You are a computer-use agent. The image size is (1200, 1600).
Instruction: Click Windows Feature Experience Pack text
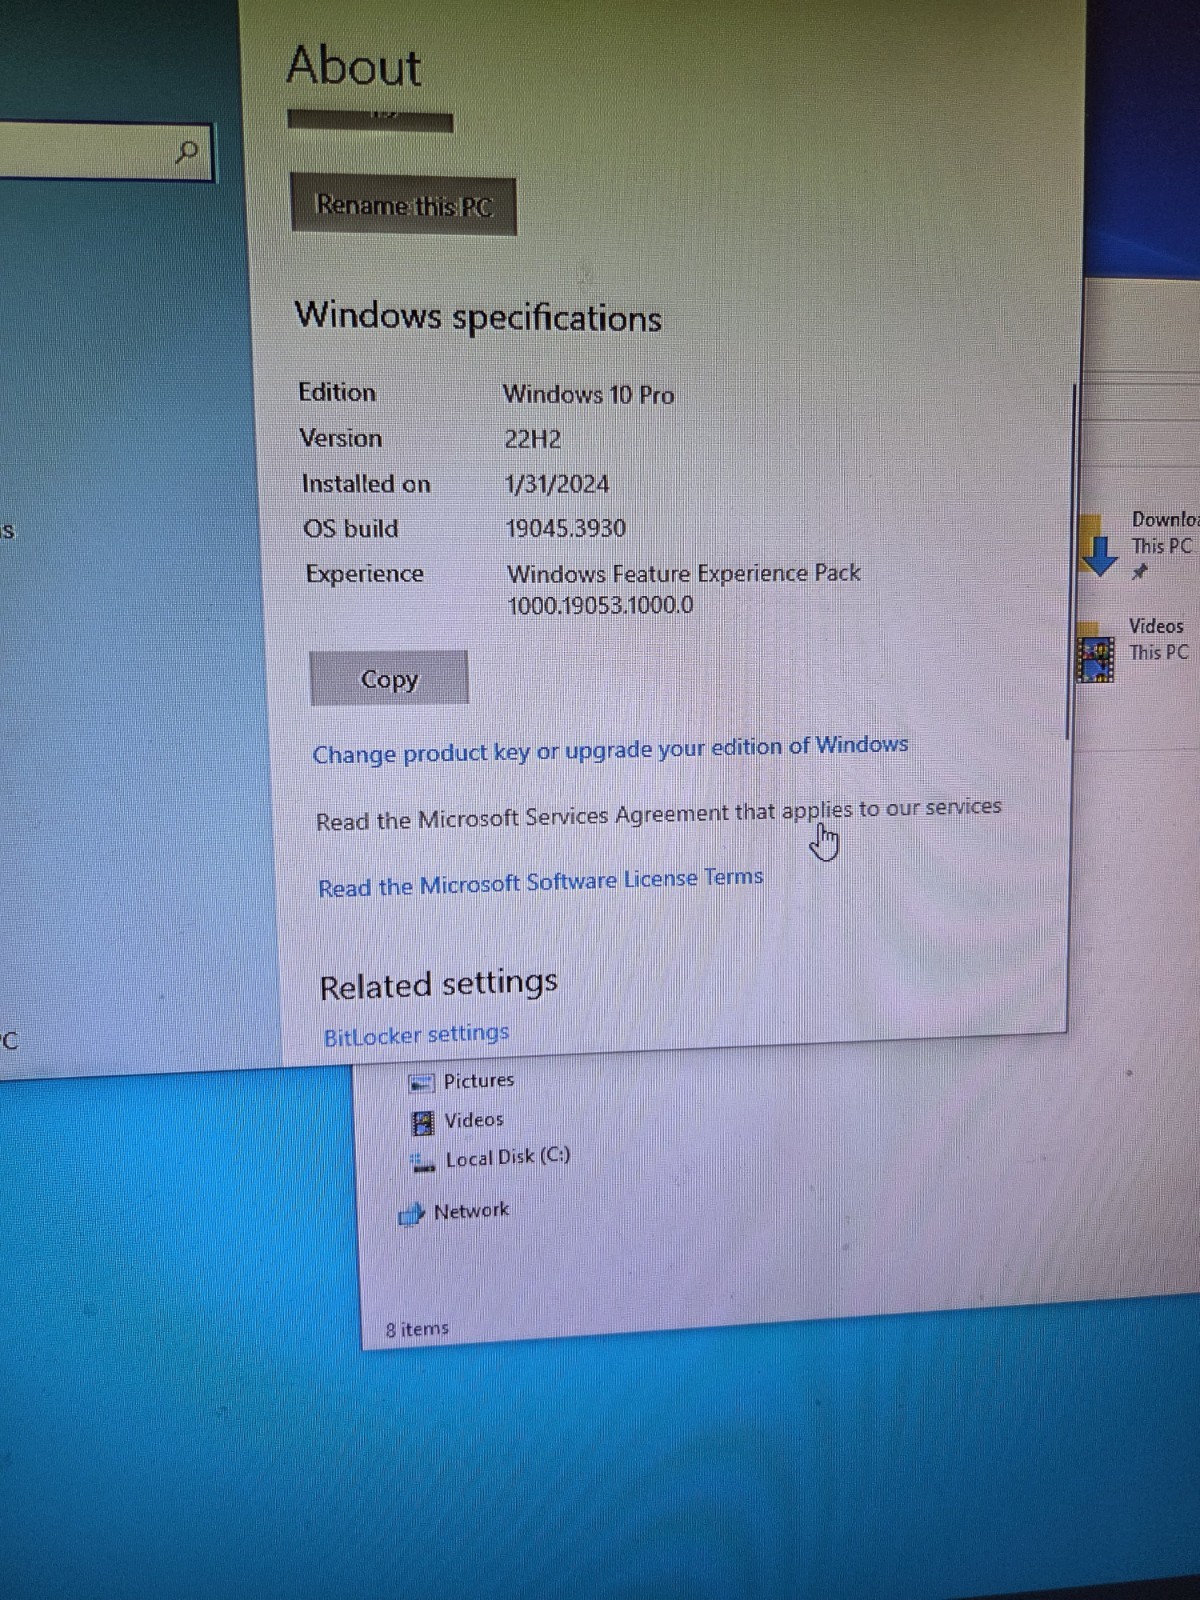click(684, 573)
